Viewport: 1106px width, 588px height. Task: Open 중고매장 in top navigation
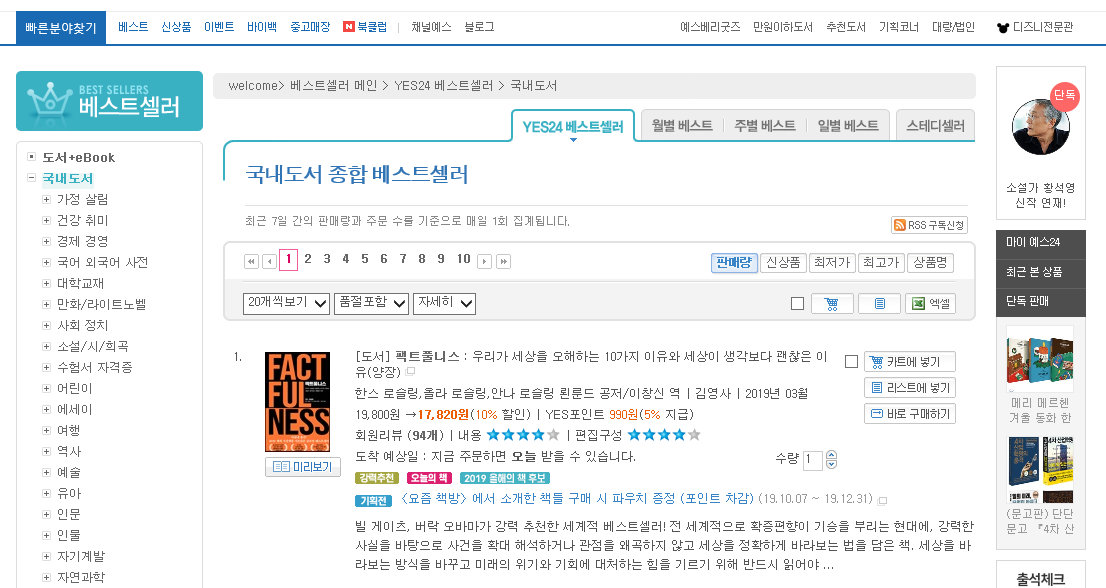tap(310, 27)
